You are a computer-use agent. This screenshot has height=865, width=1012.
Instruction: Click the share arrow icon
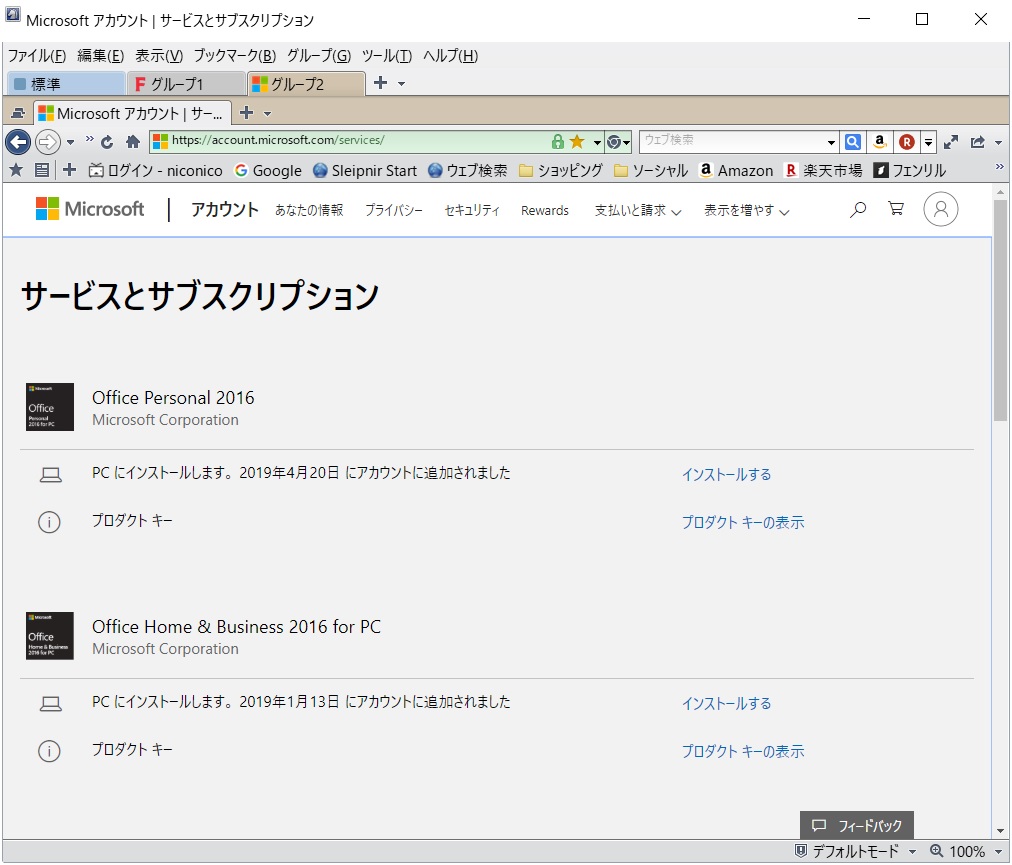click(978, 142)
